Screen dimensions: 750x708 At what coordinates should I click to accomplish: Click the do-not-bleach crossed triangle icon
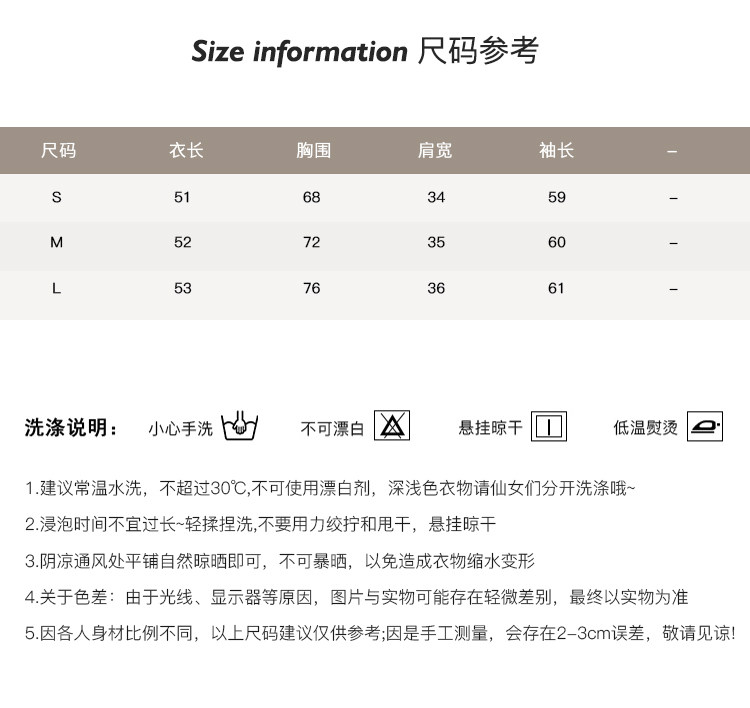(392, 427)
